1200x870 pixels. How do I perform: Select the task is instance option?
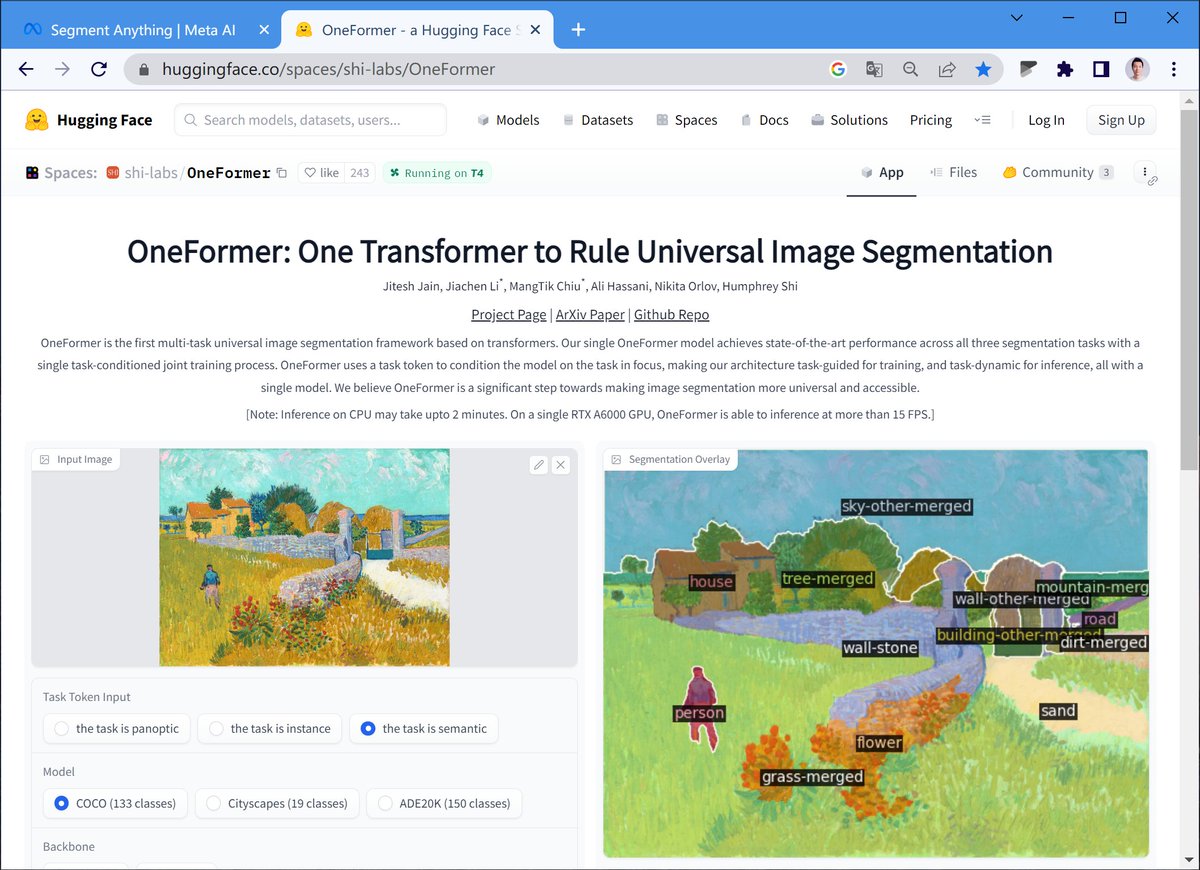pos(270,728)
